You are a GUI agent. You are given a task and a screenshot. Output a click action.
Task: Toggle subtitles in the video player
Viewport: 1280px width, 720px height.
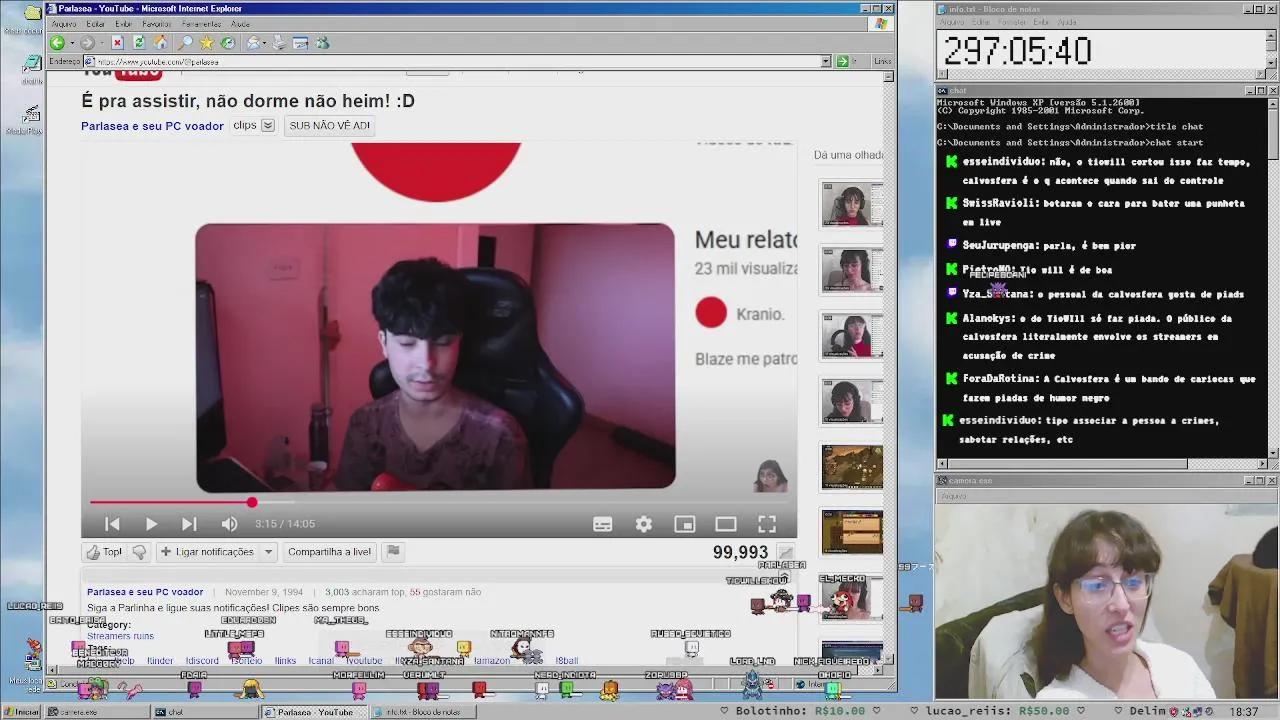[x=603, y=524]
